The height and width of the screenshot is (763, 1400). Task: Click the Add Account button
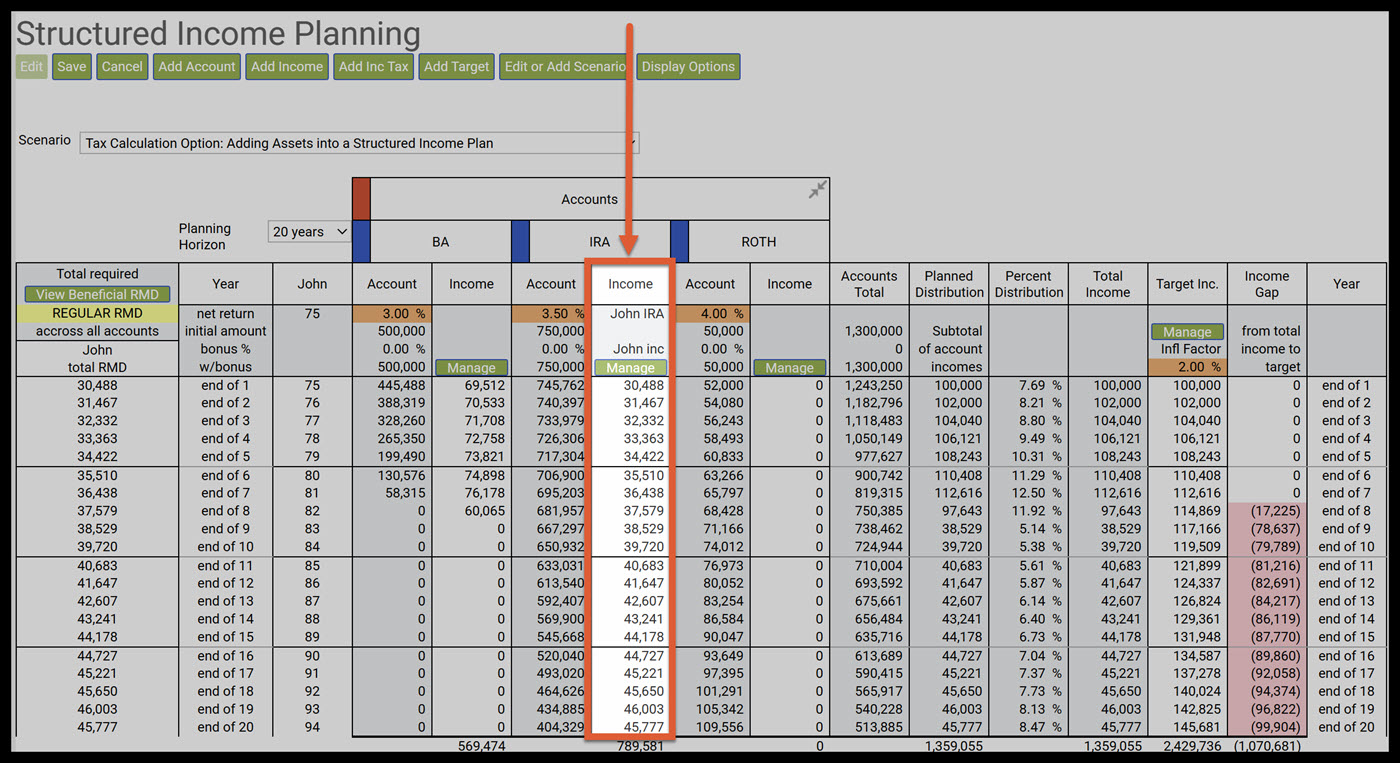tap(197, 67)
